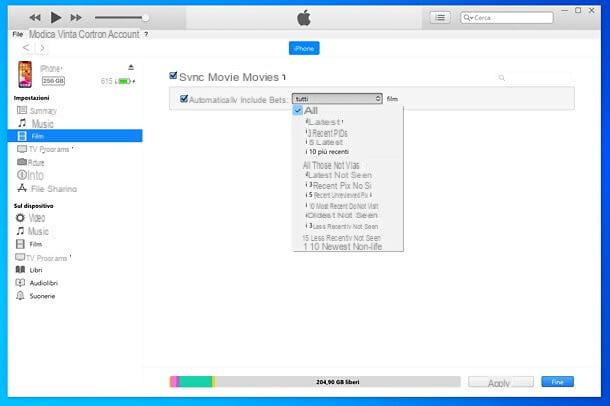Open TV Programs under Impostazioni
Viewport: 610px width, 406px height.
tap(45, 149)
